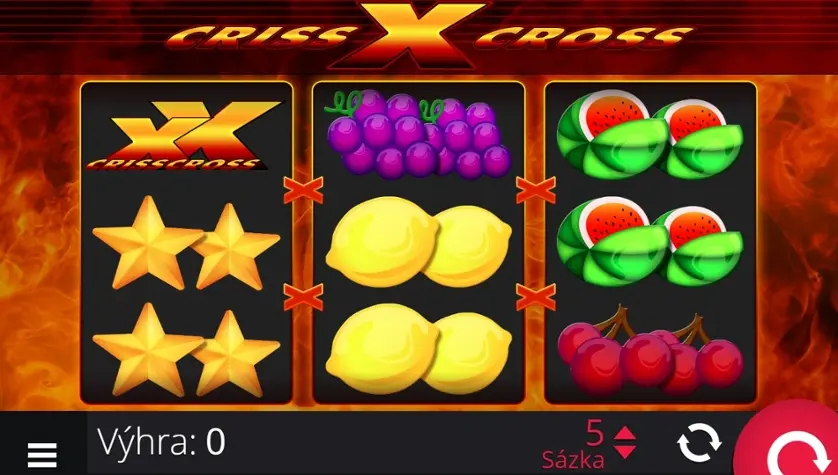
Task: Decrease bet with the down arrow
Action: (624, 451)
